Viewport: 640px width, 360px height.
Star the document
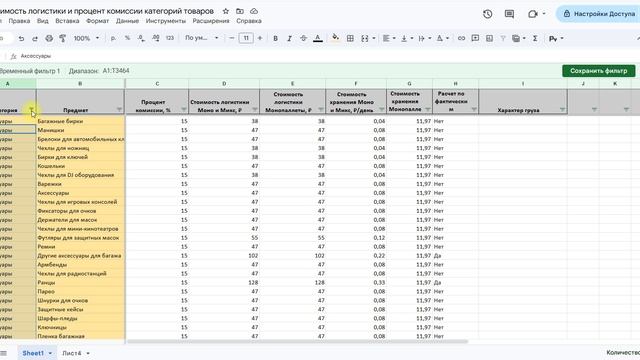coord(226,11)
